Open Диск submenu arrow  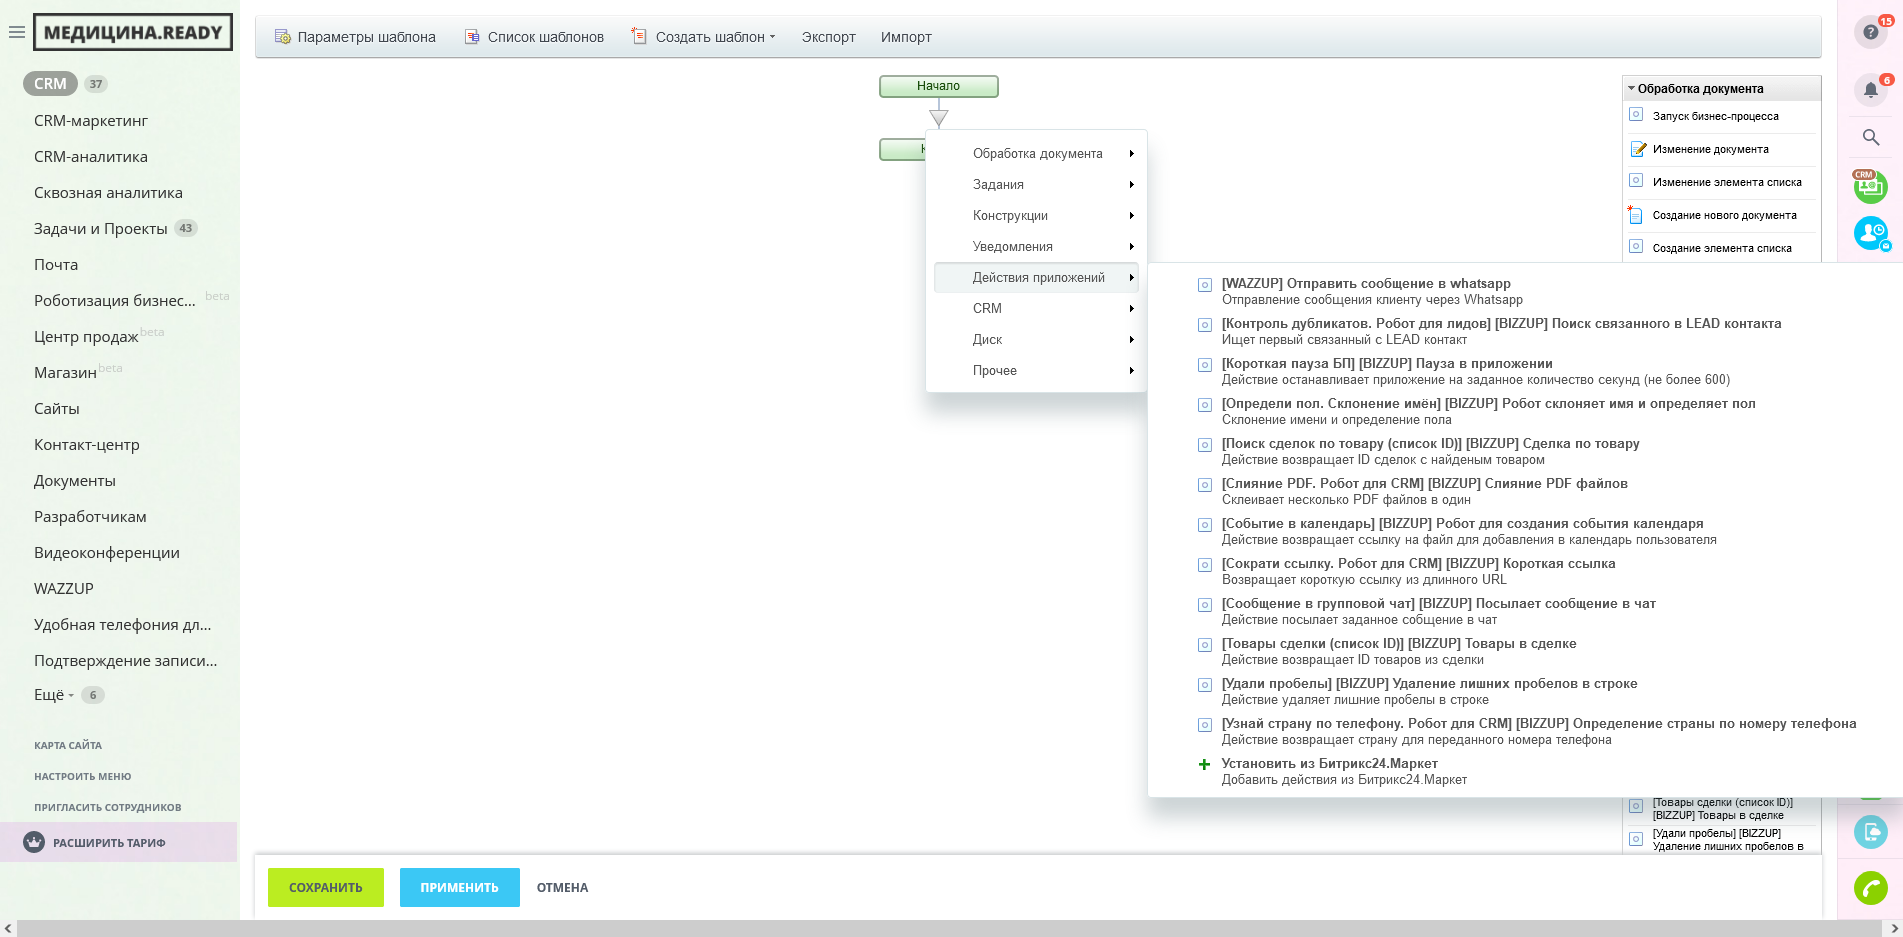pyautogui.click(x=1131, y=339)
